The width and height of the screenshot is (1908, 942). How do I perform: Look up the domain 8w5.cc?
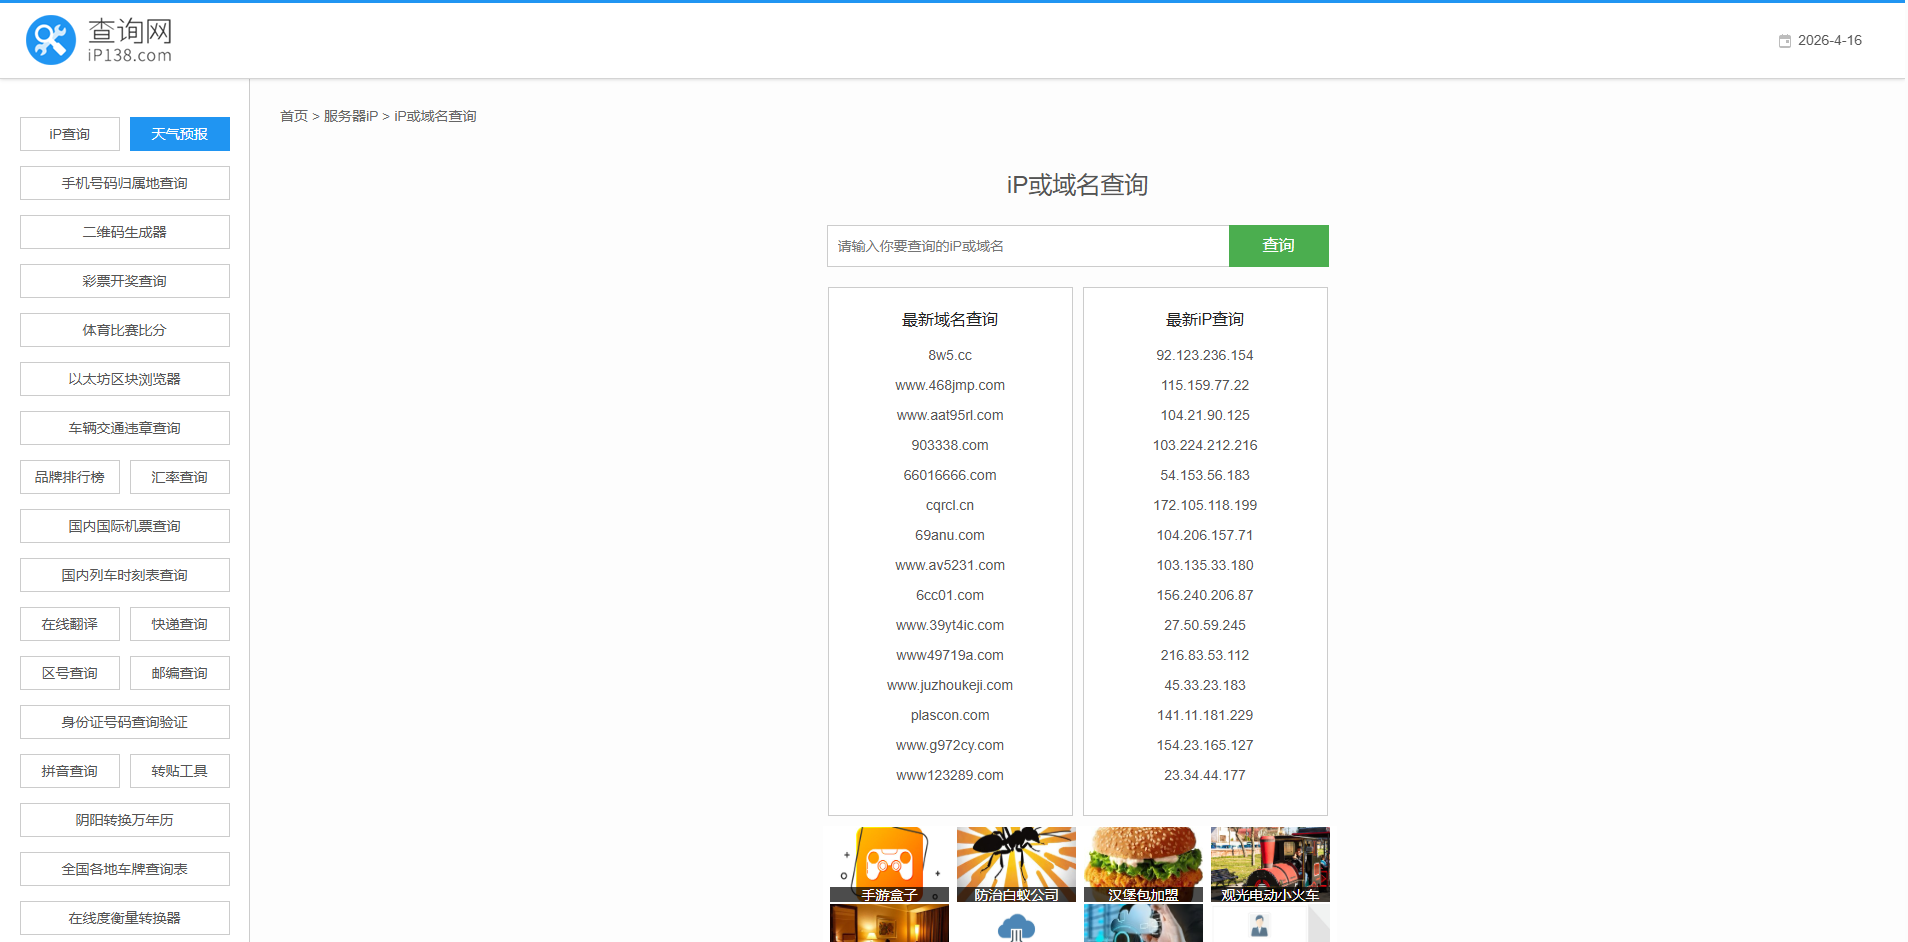point(949,355)
